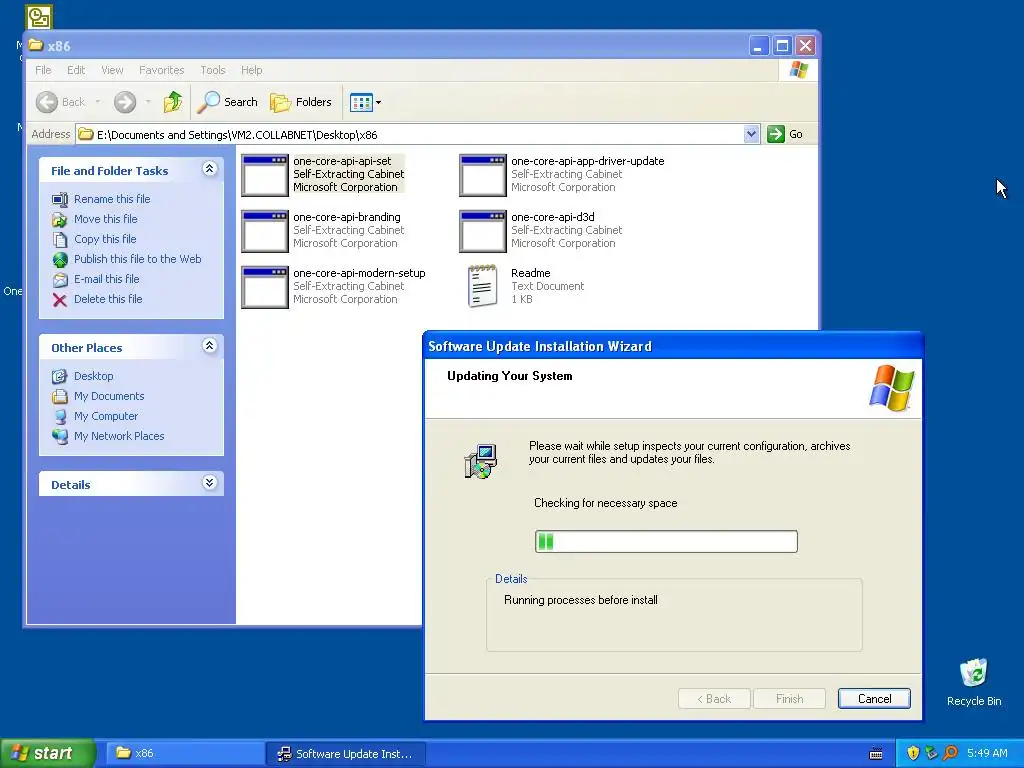
Task: Collapse the Other Places panel
Action: pos(209,346)
